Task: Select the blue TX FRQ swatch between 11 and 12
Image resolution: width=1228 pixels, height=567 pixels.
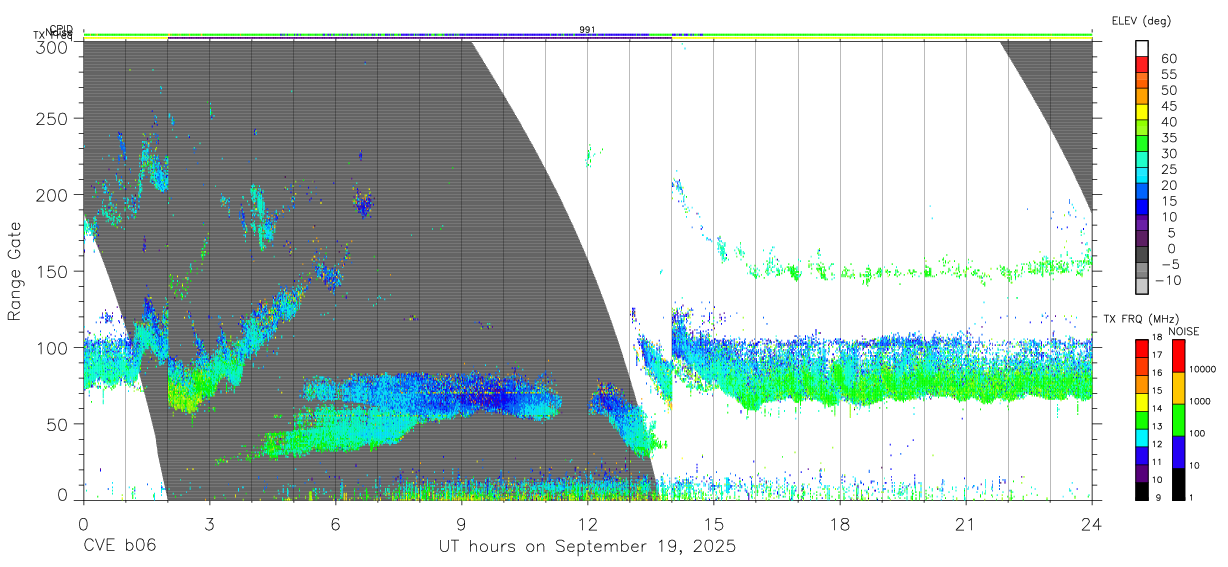Action: [1141, 454]
